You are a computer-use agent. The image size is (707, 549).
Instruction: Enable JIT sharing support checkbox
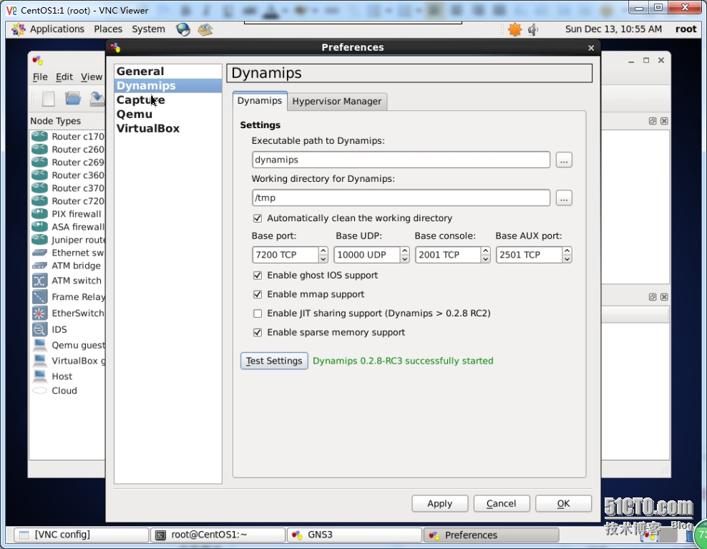pos(257,313)
